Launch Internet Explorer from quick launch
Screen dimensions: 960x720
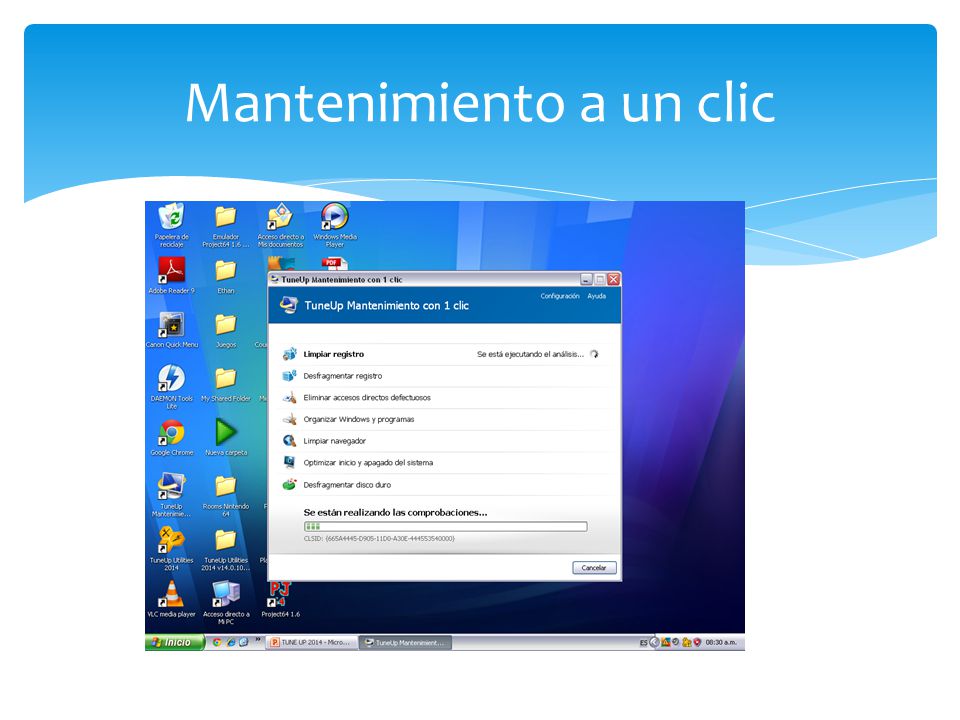[x=230, y=642]
